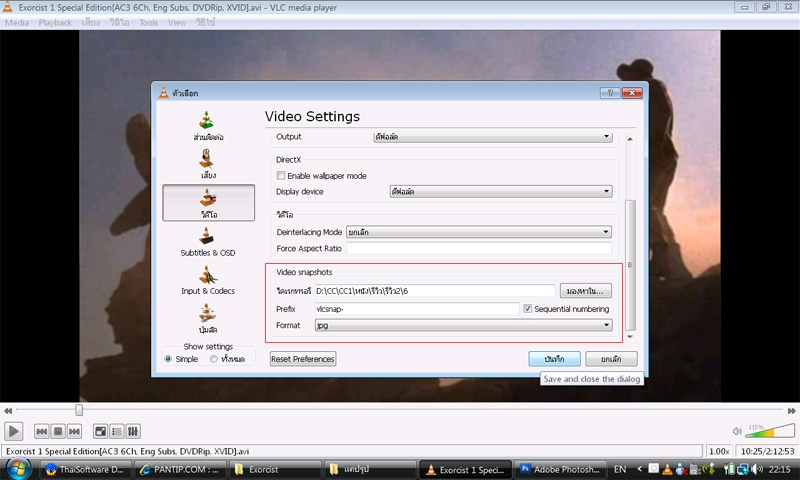Open the Playback menu
Image resolution: width=800 pixels, height=480 pixels.
click(x=55, y=22)
